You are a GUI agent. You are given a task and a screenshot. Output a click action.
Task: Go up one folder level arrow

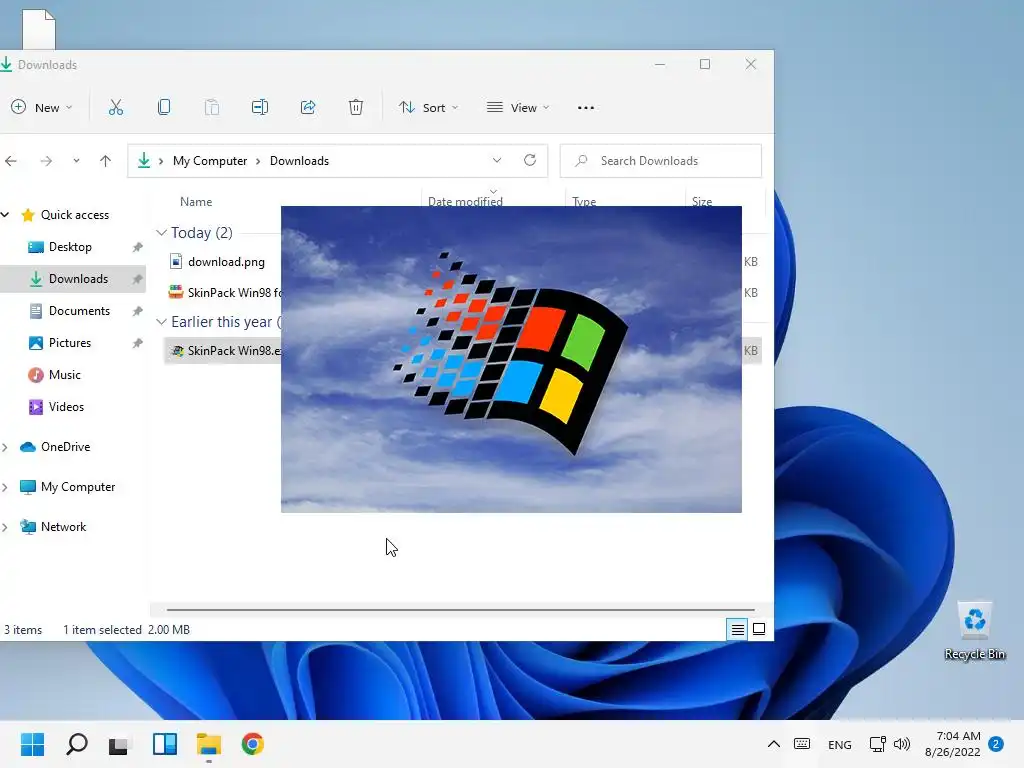(105, 161)
